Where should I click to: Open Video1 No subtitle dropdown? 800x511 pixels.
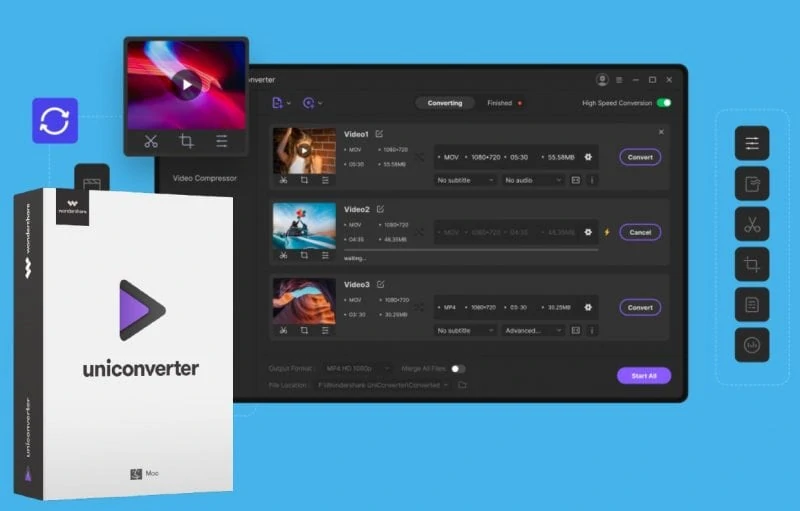465,180
